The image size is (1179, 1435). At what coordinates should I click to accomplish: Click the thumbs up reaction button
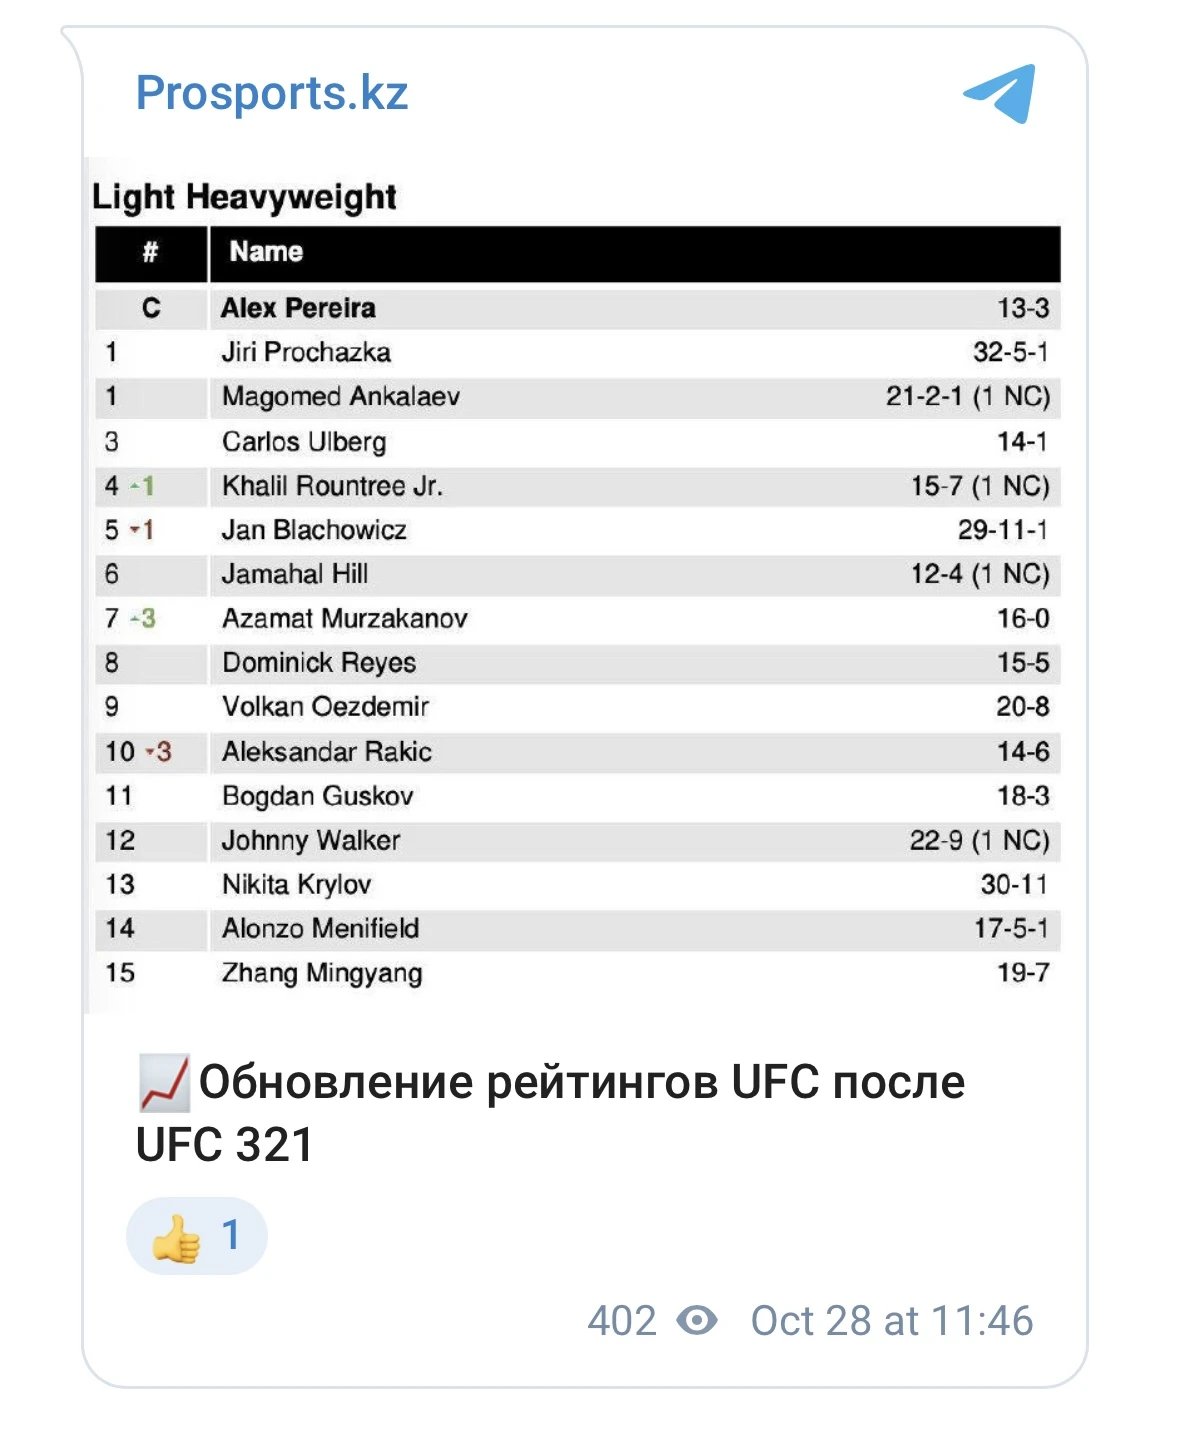tap(197, 1236)
